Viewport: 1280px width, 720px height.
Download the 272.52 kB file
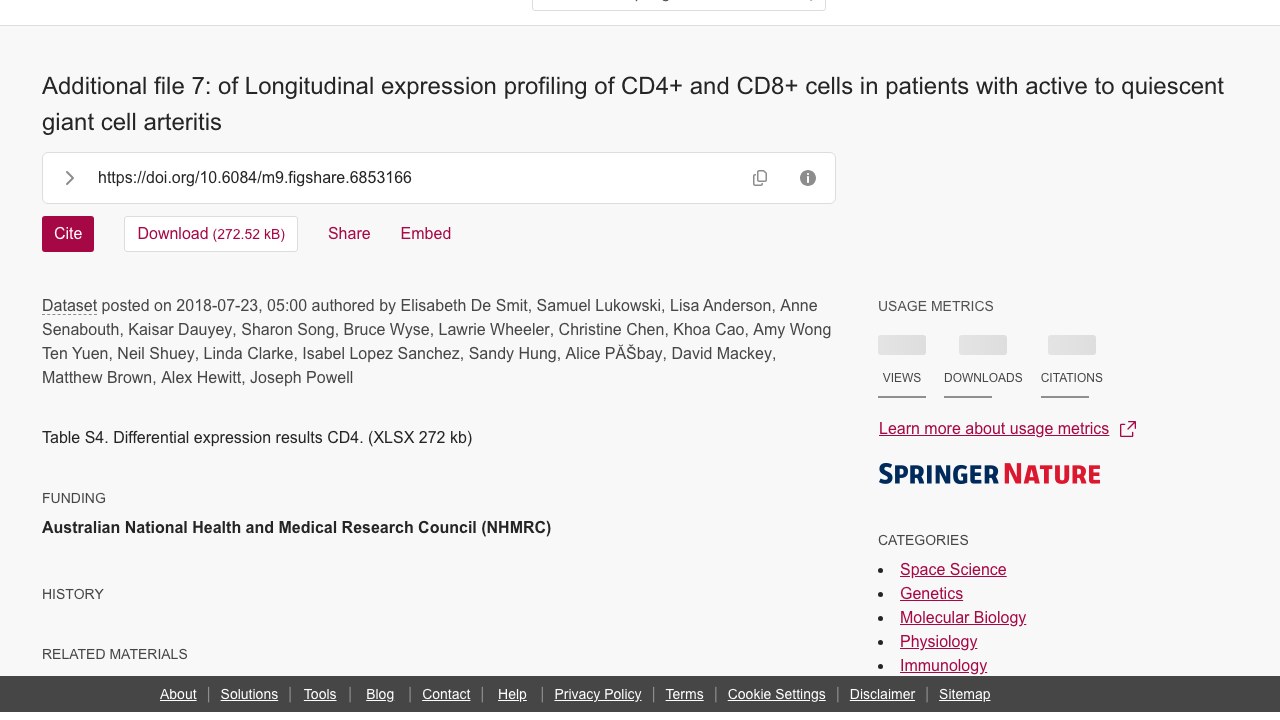pyautogui.click(x=211, y=234)
